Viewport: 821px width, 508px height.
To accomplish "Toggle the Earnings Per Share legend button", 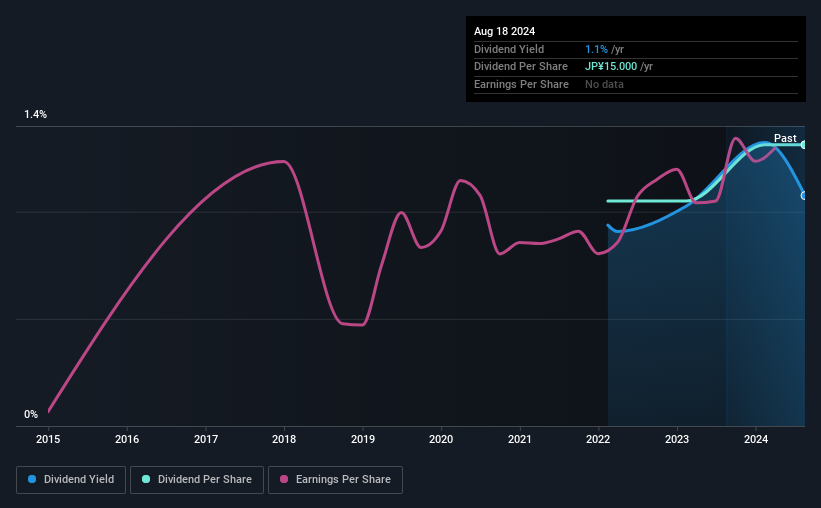I will pyautogui.click(x=335, y=480).
